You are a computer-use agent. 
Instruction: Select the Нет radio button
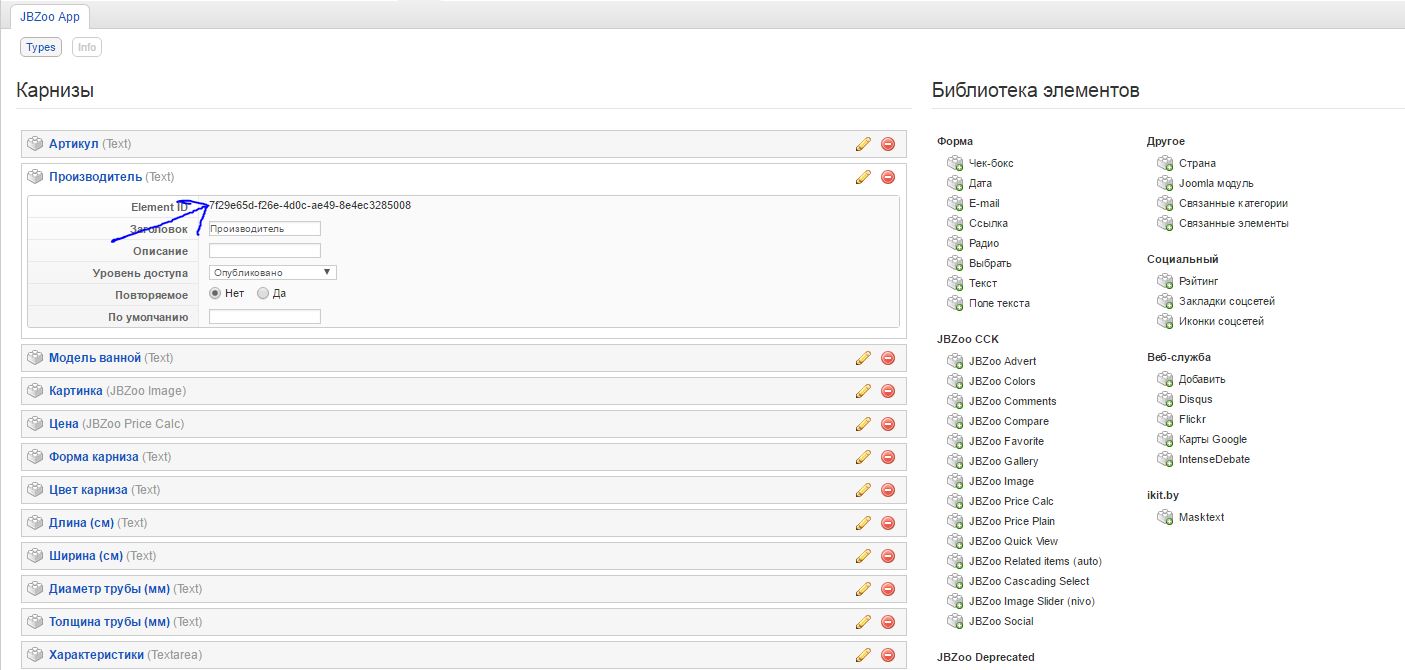[215, 294]
